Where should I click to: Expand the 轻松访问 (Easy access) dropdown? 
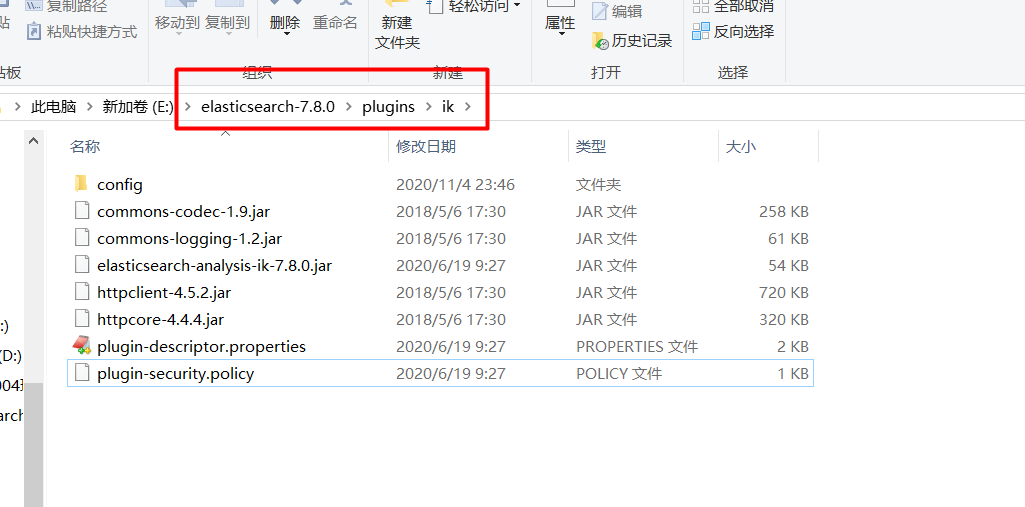click(x=517, y=6)
